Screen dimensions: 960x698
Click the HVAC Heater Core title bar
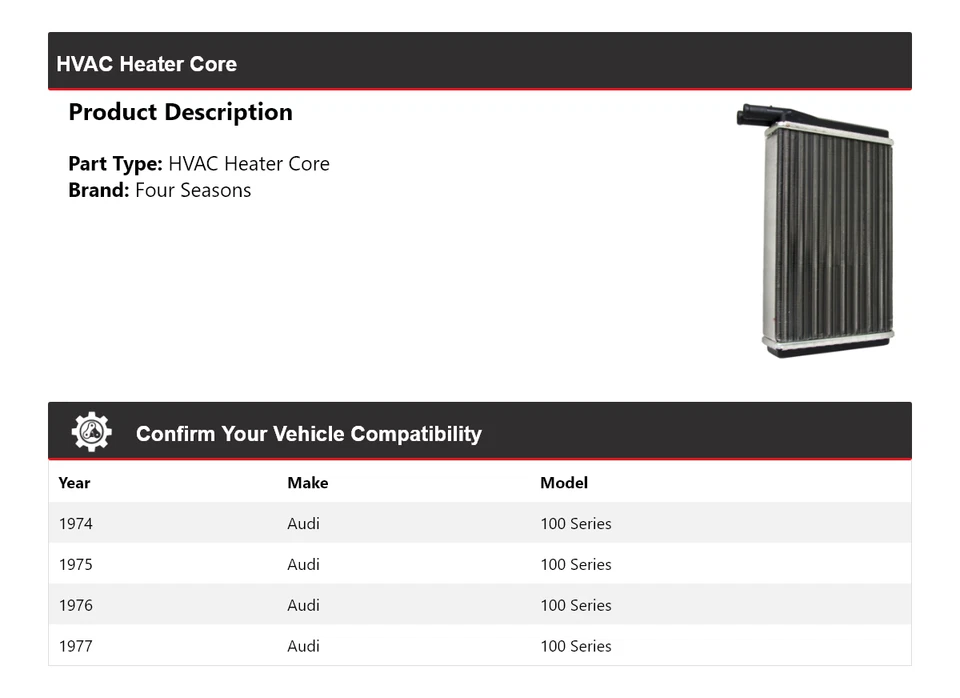(x=147, y=64)
